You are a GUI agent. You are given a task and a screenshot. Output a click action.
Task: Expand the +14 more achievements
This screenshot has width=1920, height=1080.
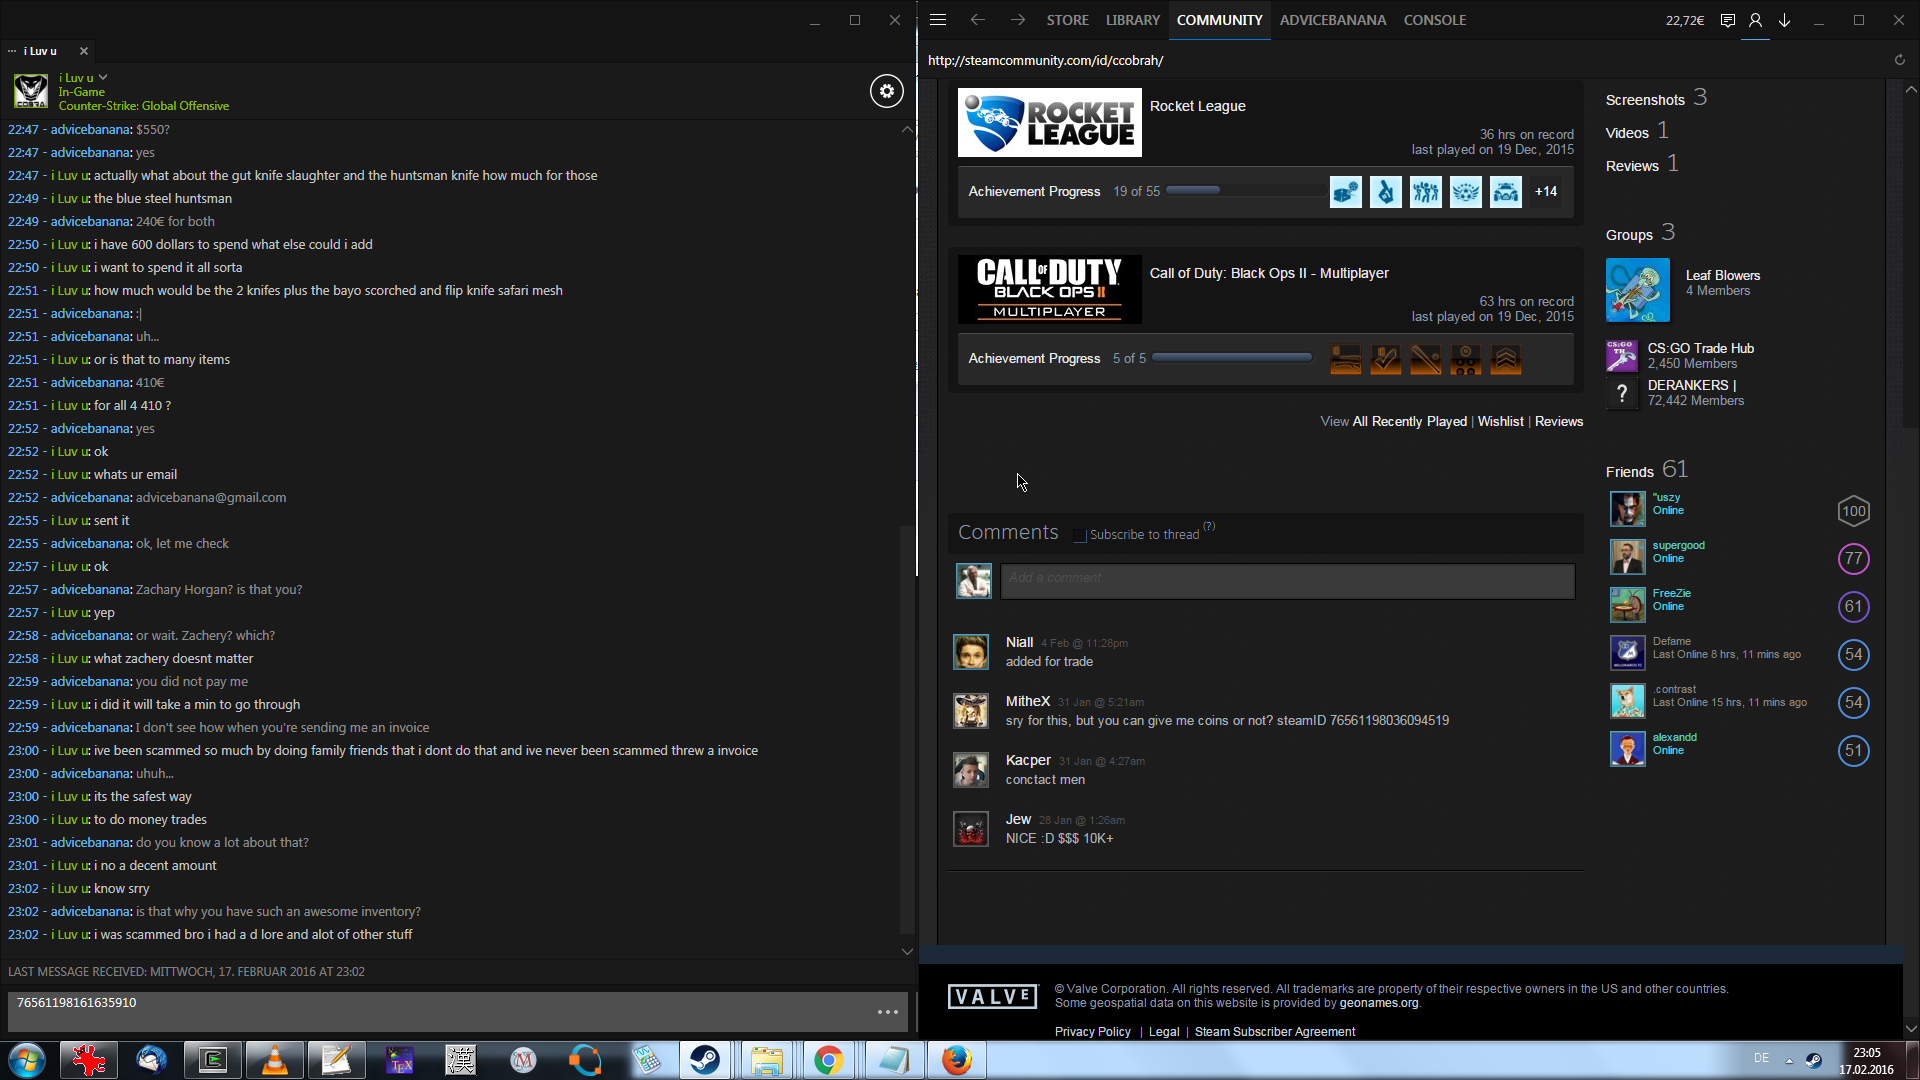(x=1546, y=191)
